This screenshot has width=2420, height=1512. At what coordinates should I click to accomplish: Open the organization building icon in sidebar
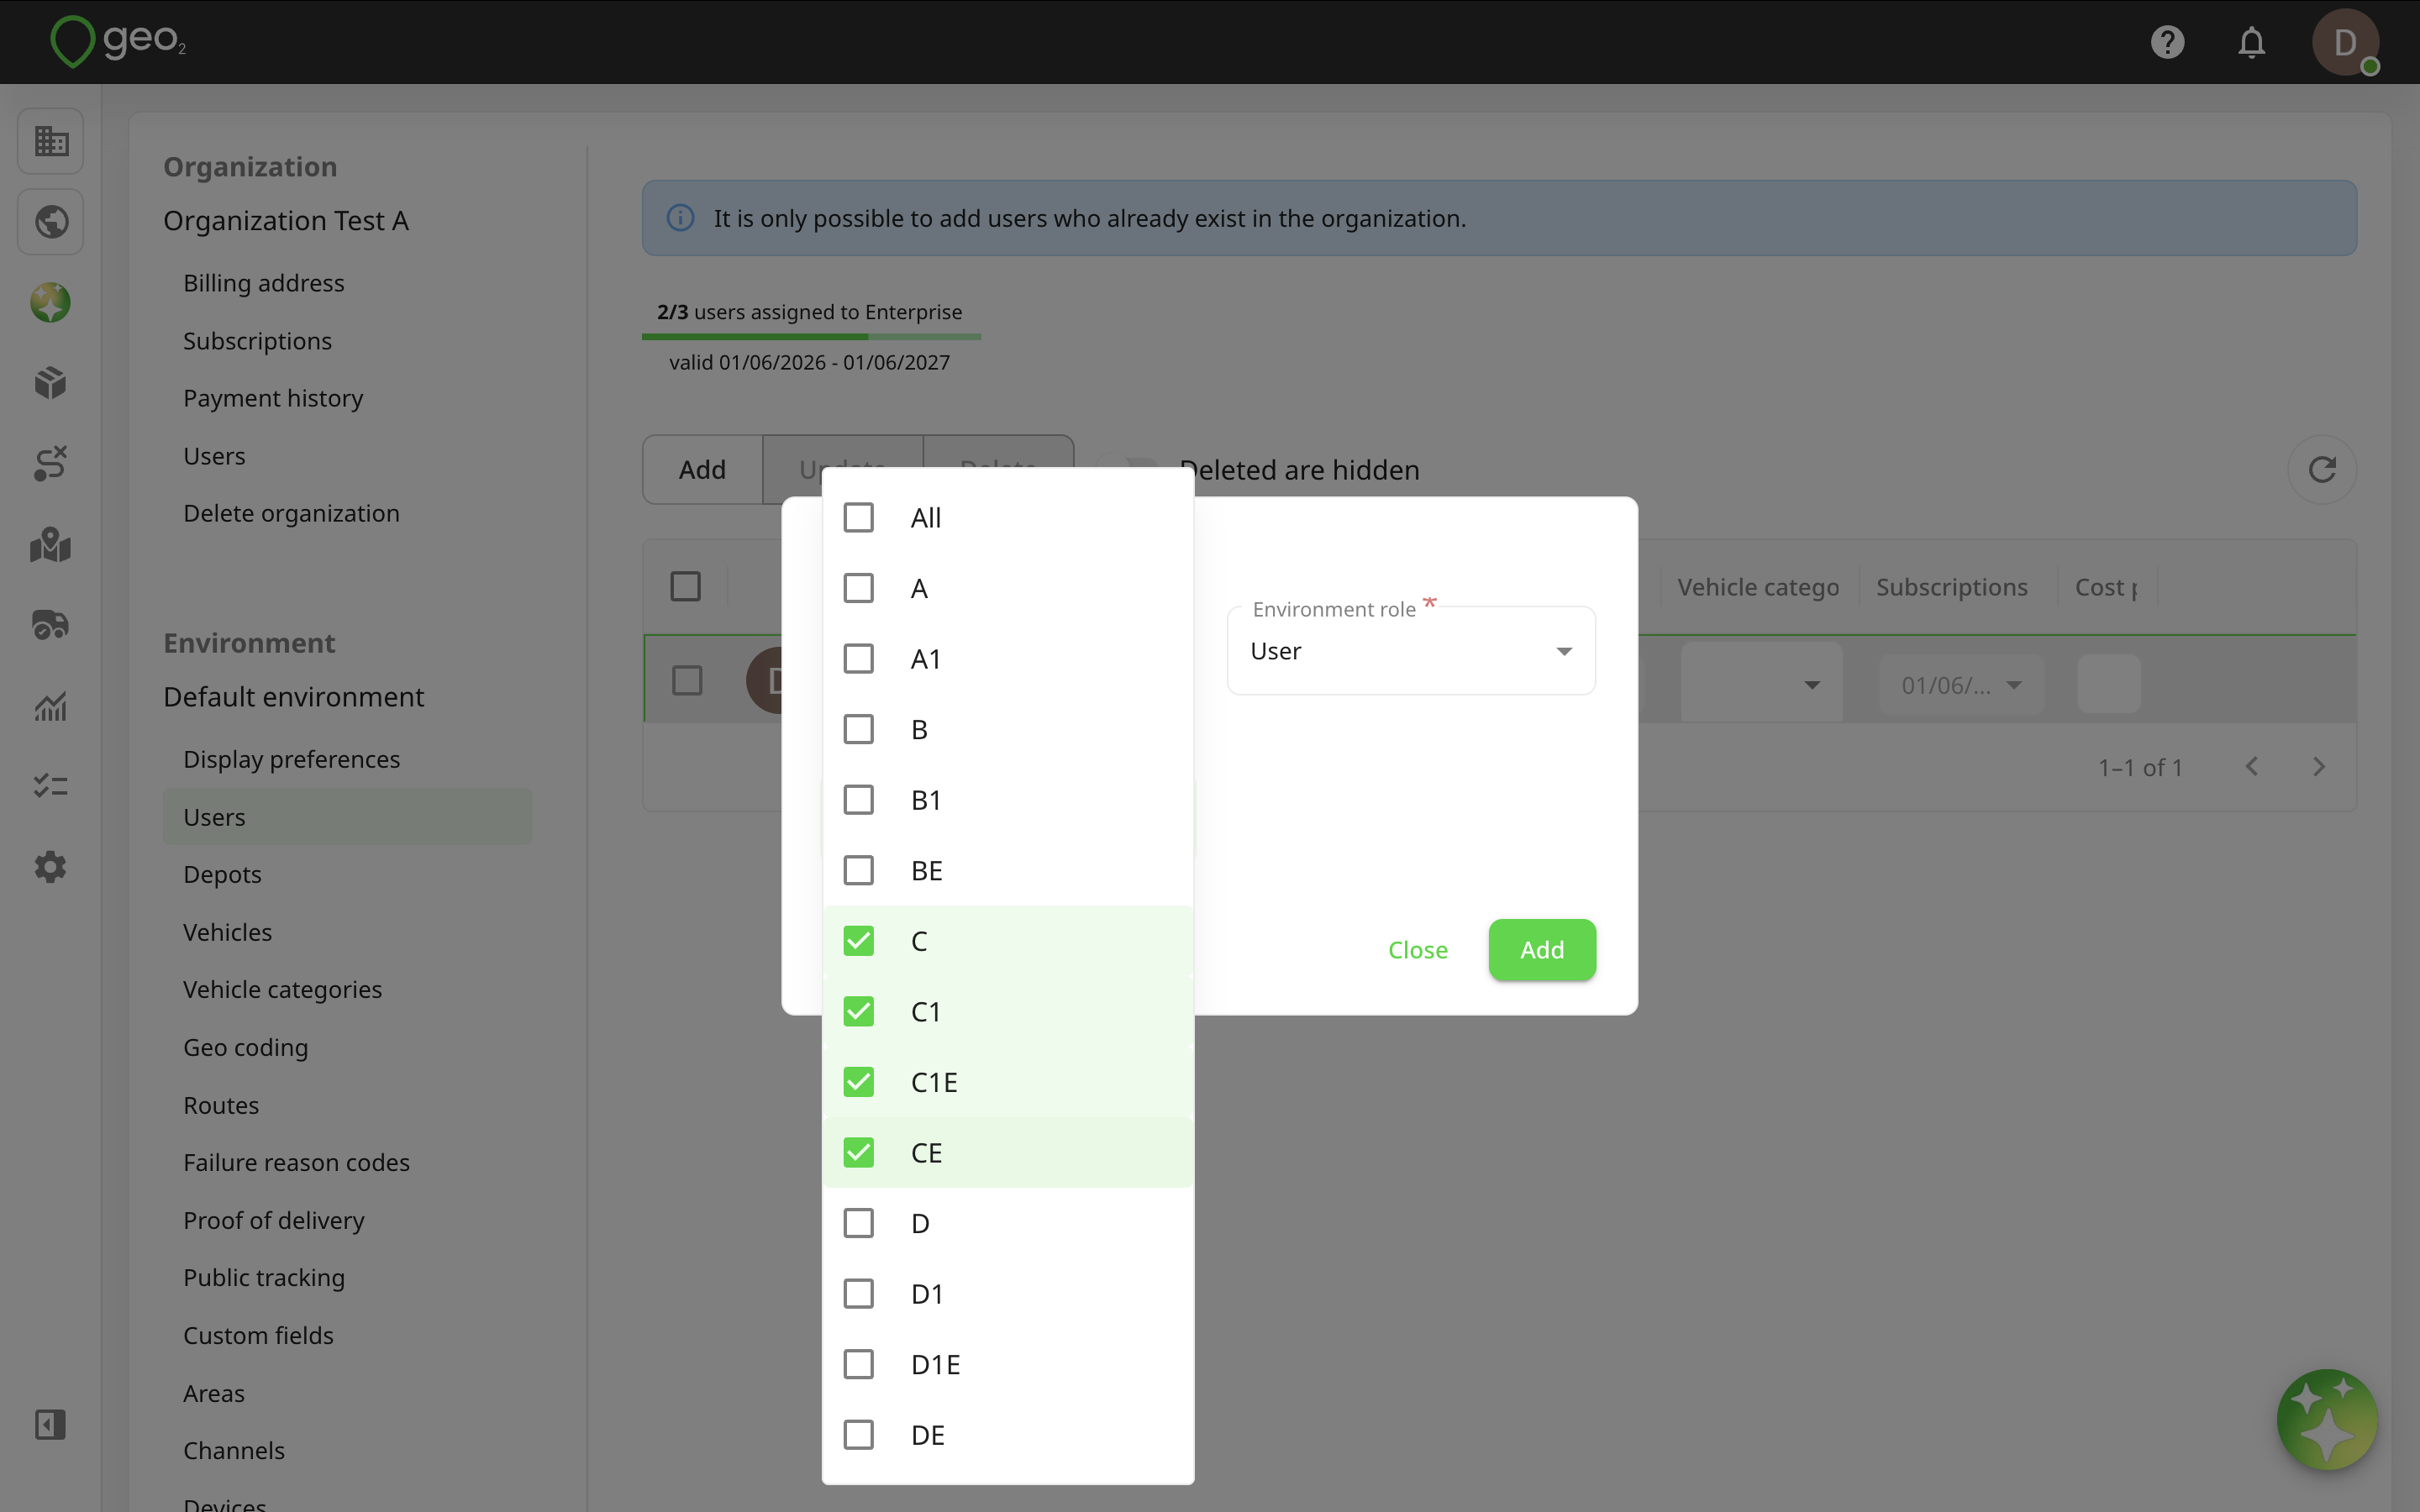[x=50, y=141]
